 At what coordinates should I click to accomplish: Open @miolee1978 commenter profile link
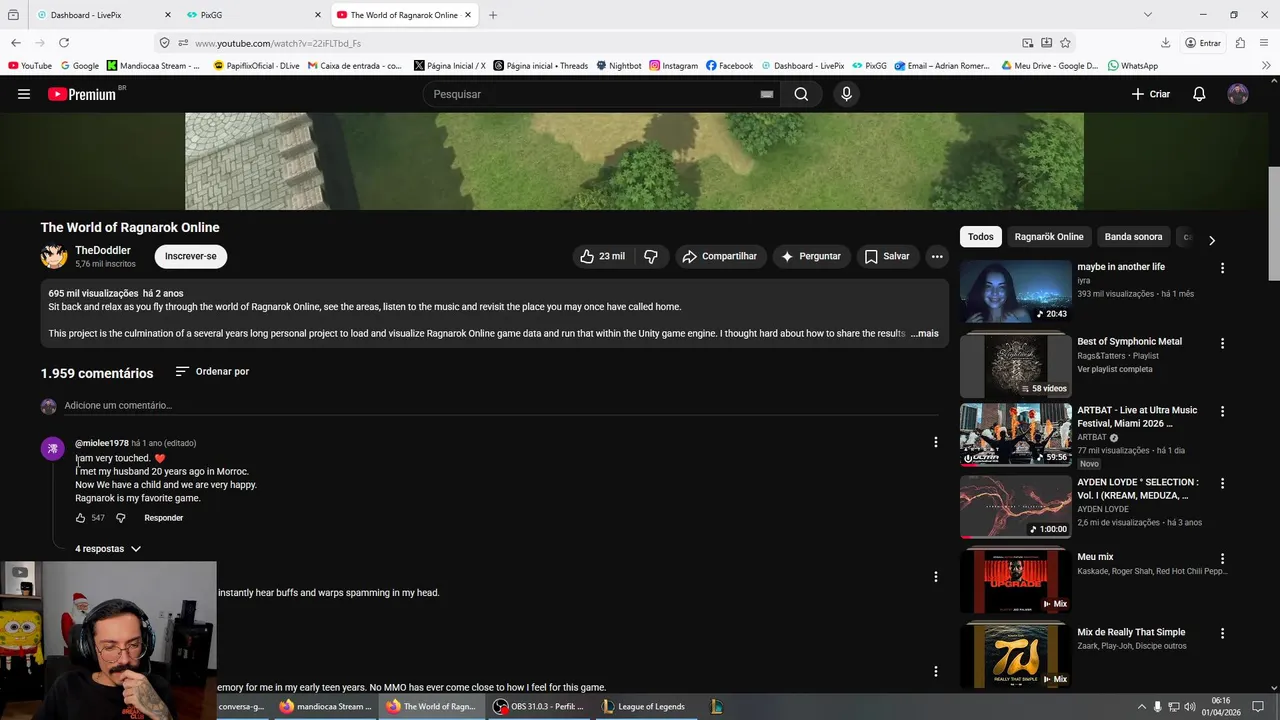(x=102, y=443)
